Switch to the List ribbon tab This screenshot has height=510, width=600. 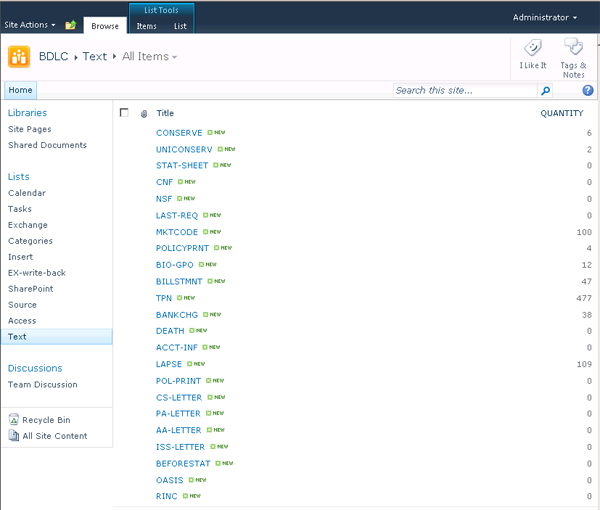pyautogui.click(x=180, y=26)
